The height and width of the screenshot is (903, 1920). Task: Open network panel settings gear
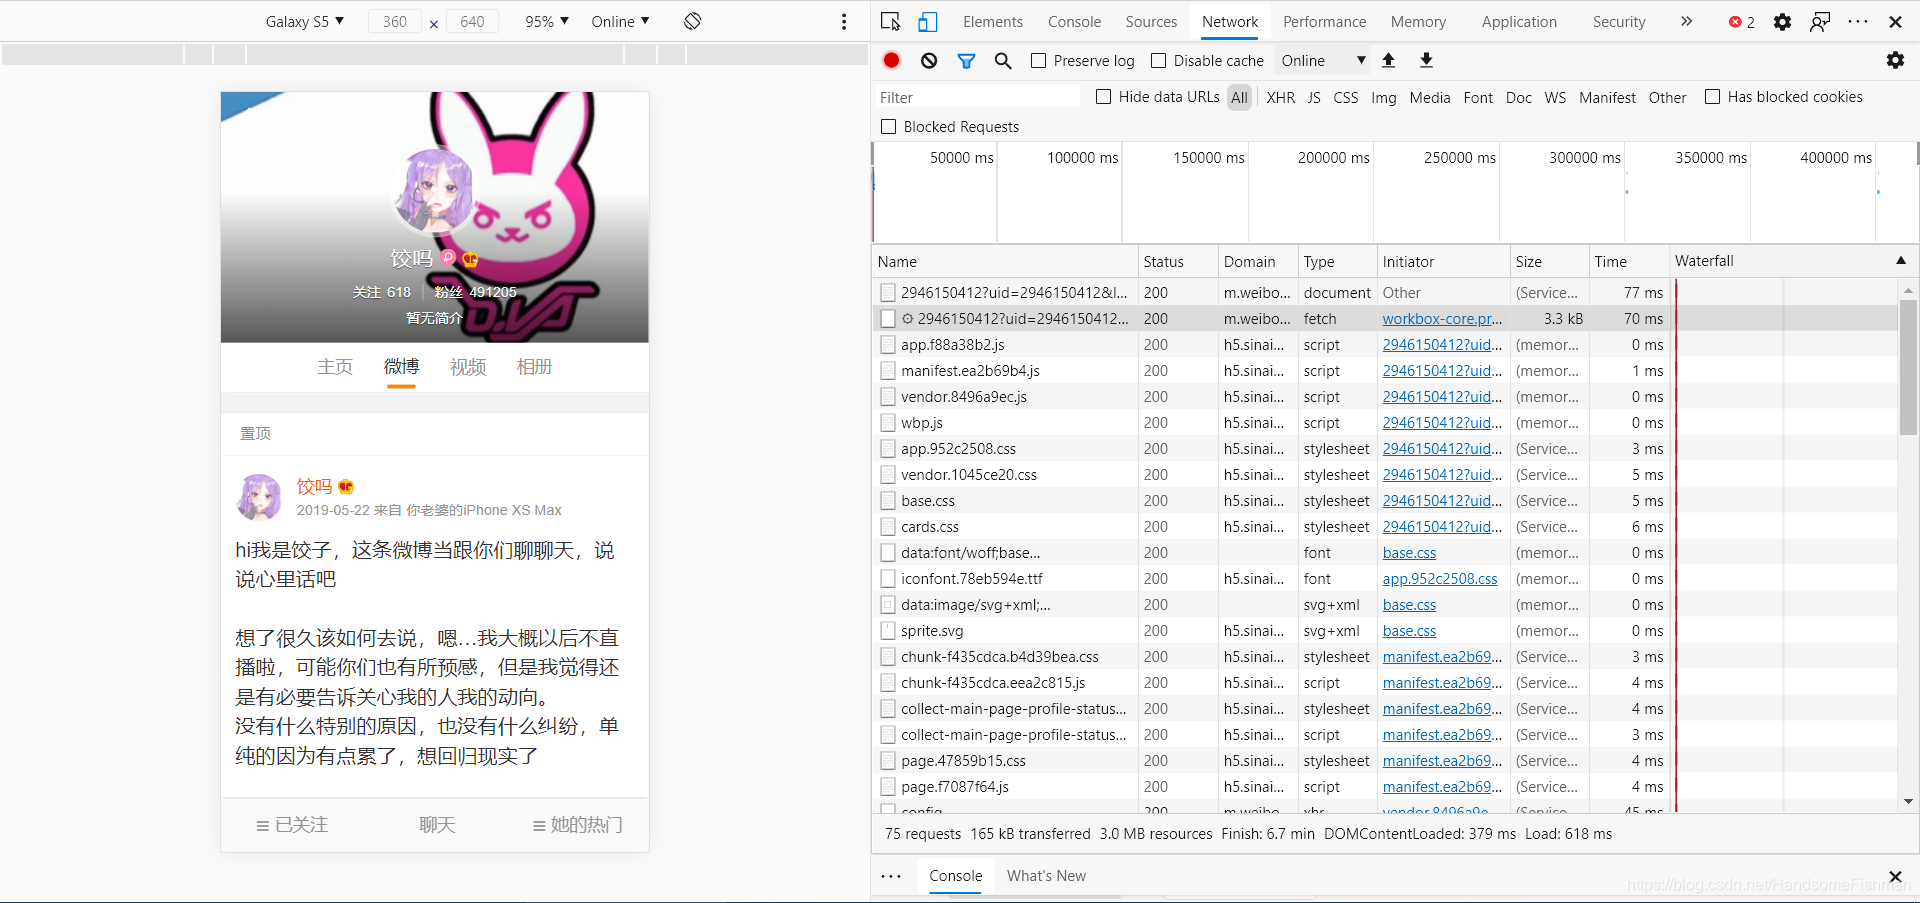(1895, 60)
